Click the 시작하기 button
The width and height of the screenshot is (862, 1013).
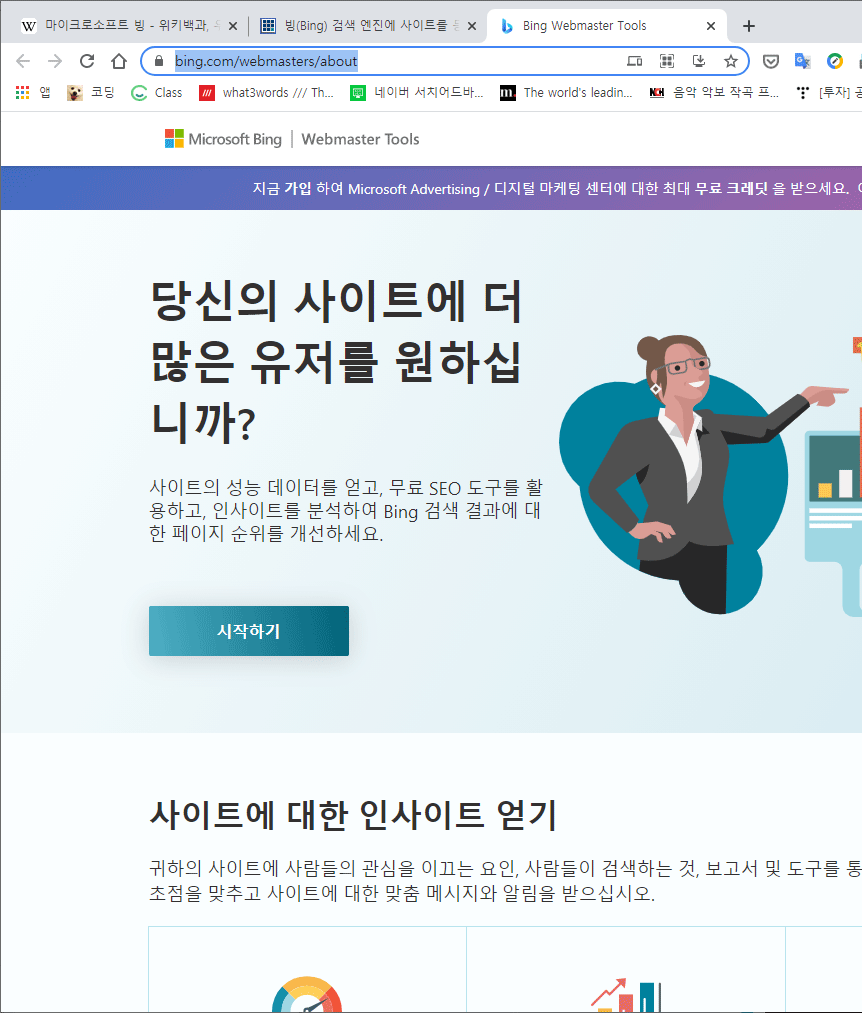click(249, 631)
